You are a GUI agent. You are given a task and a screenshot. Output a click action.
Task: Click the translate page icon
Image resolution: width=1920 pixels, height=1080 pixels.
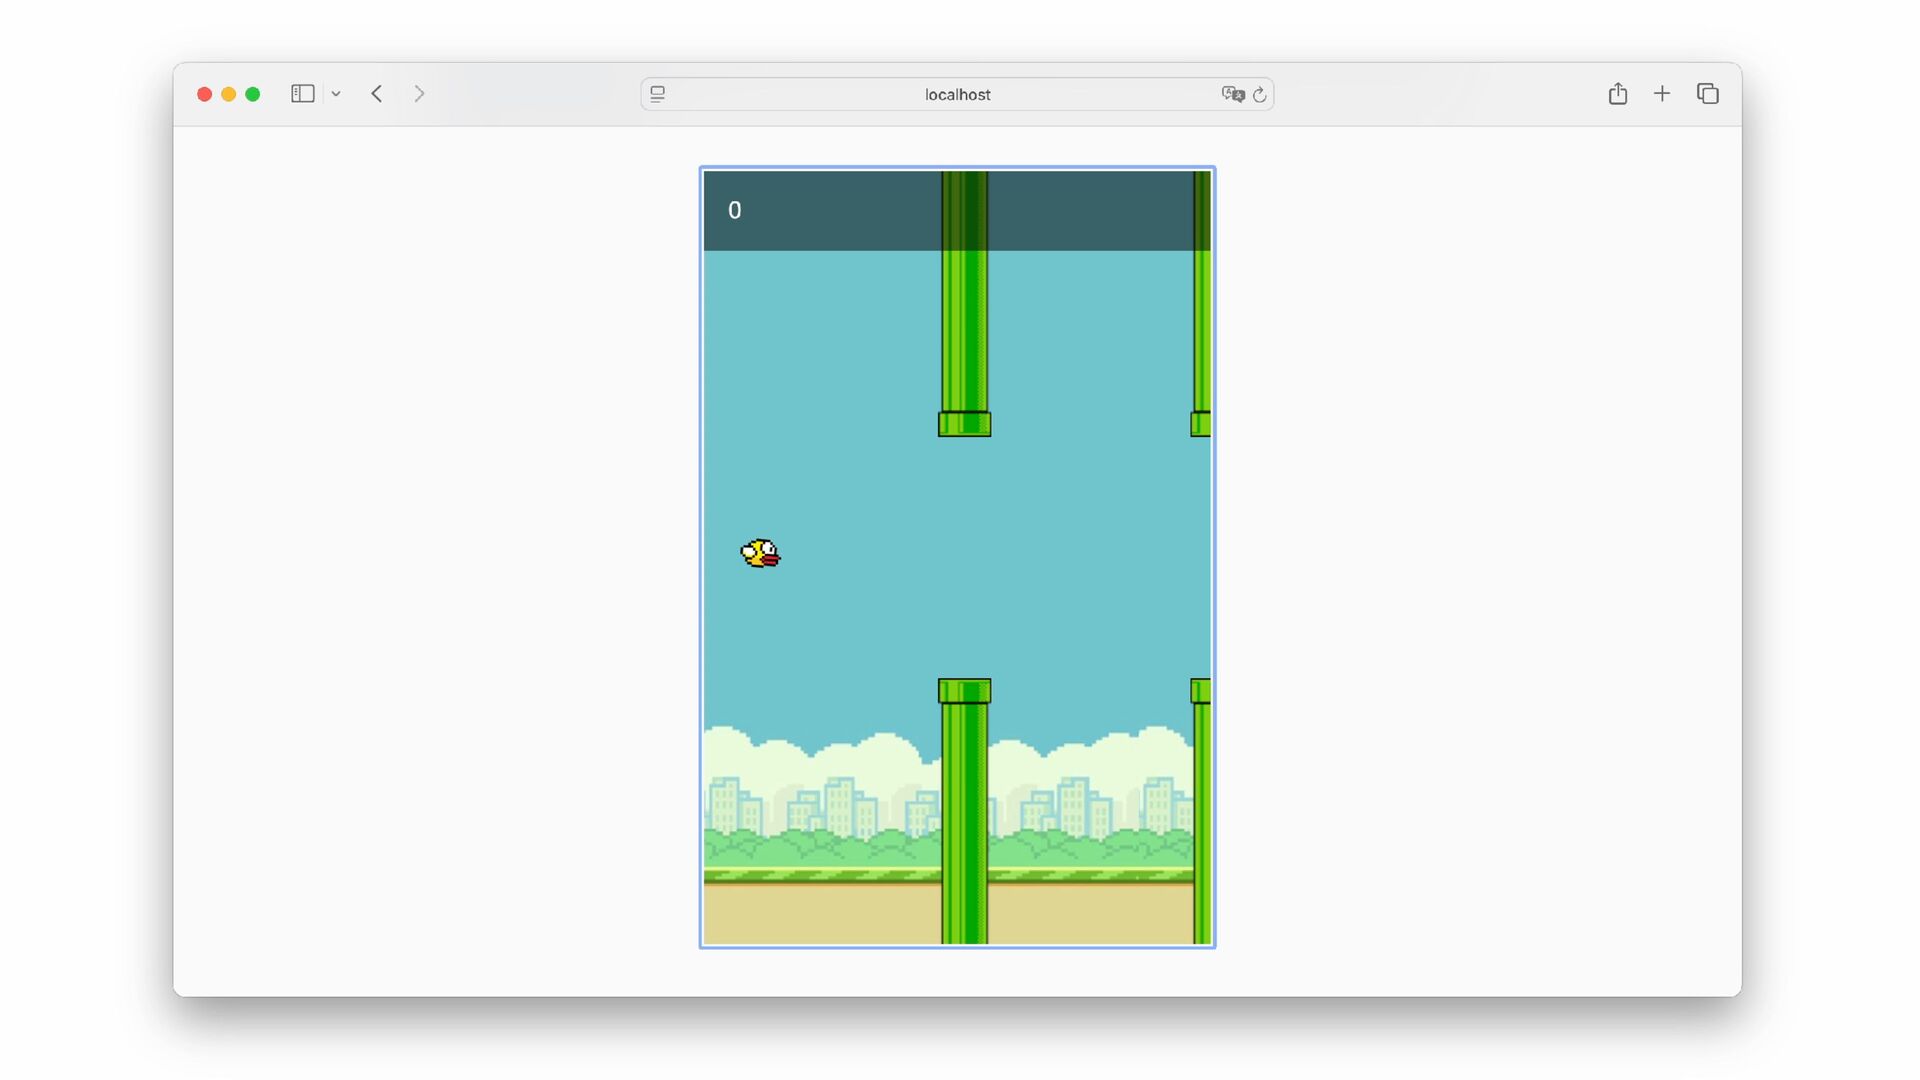(1232, 94)
